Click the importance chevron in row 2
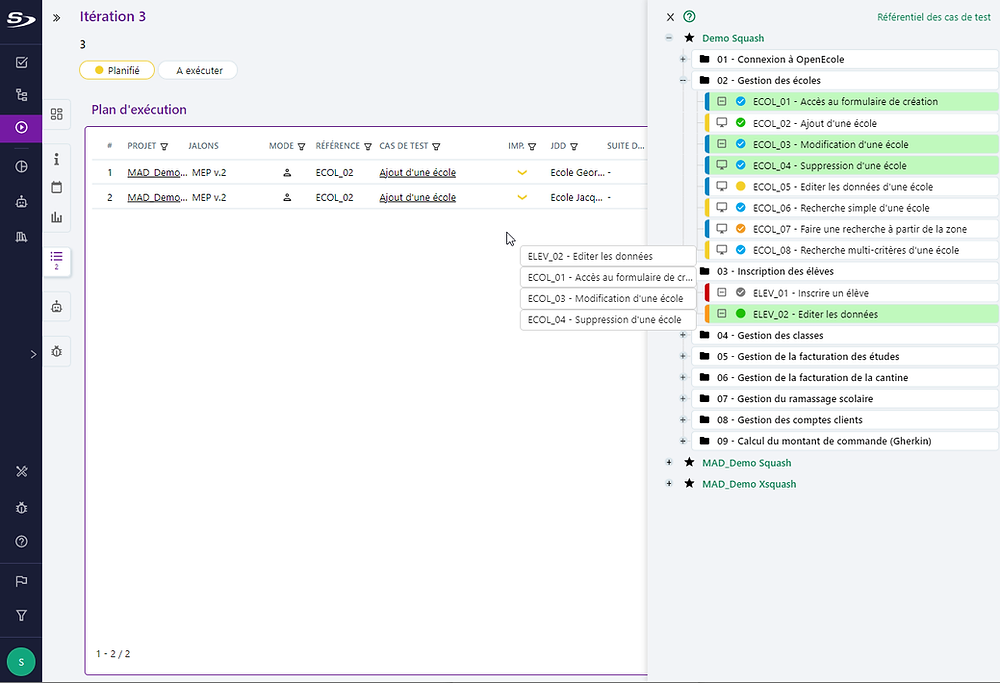 (522, 197)
